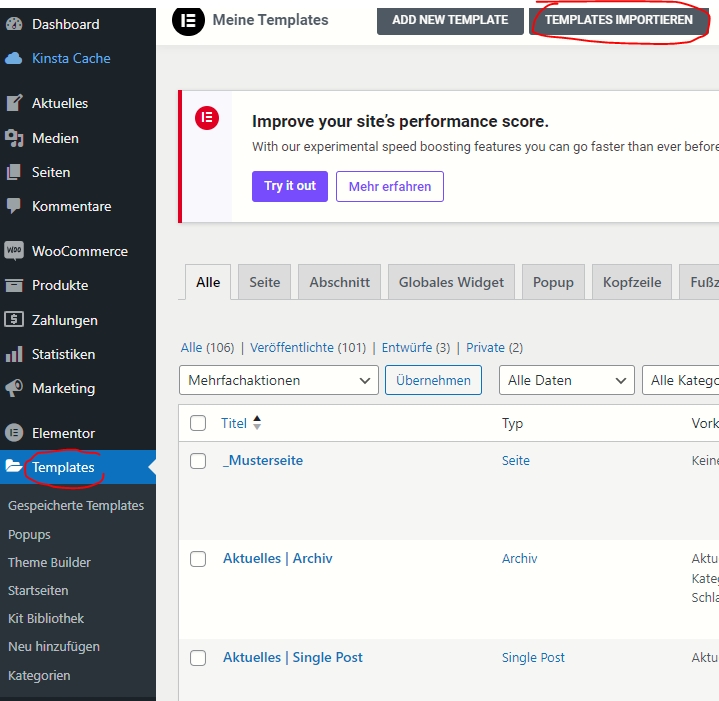Switch to the Globales Widget tab

coord(451,282)
